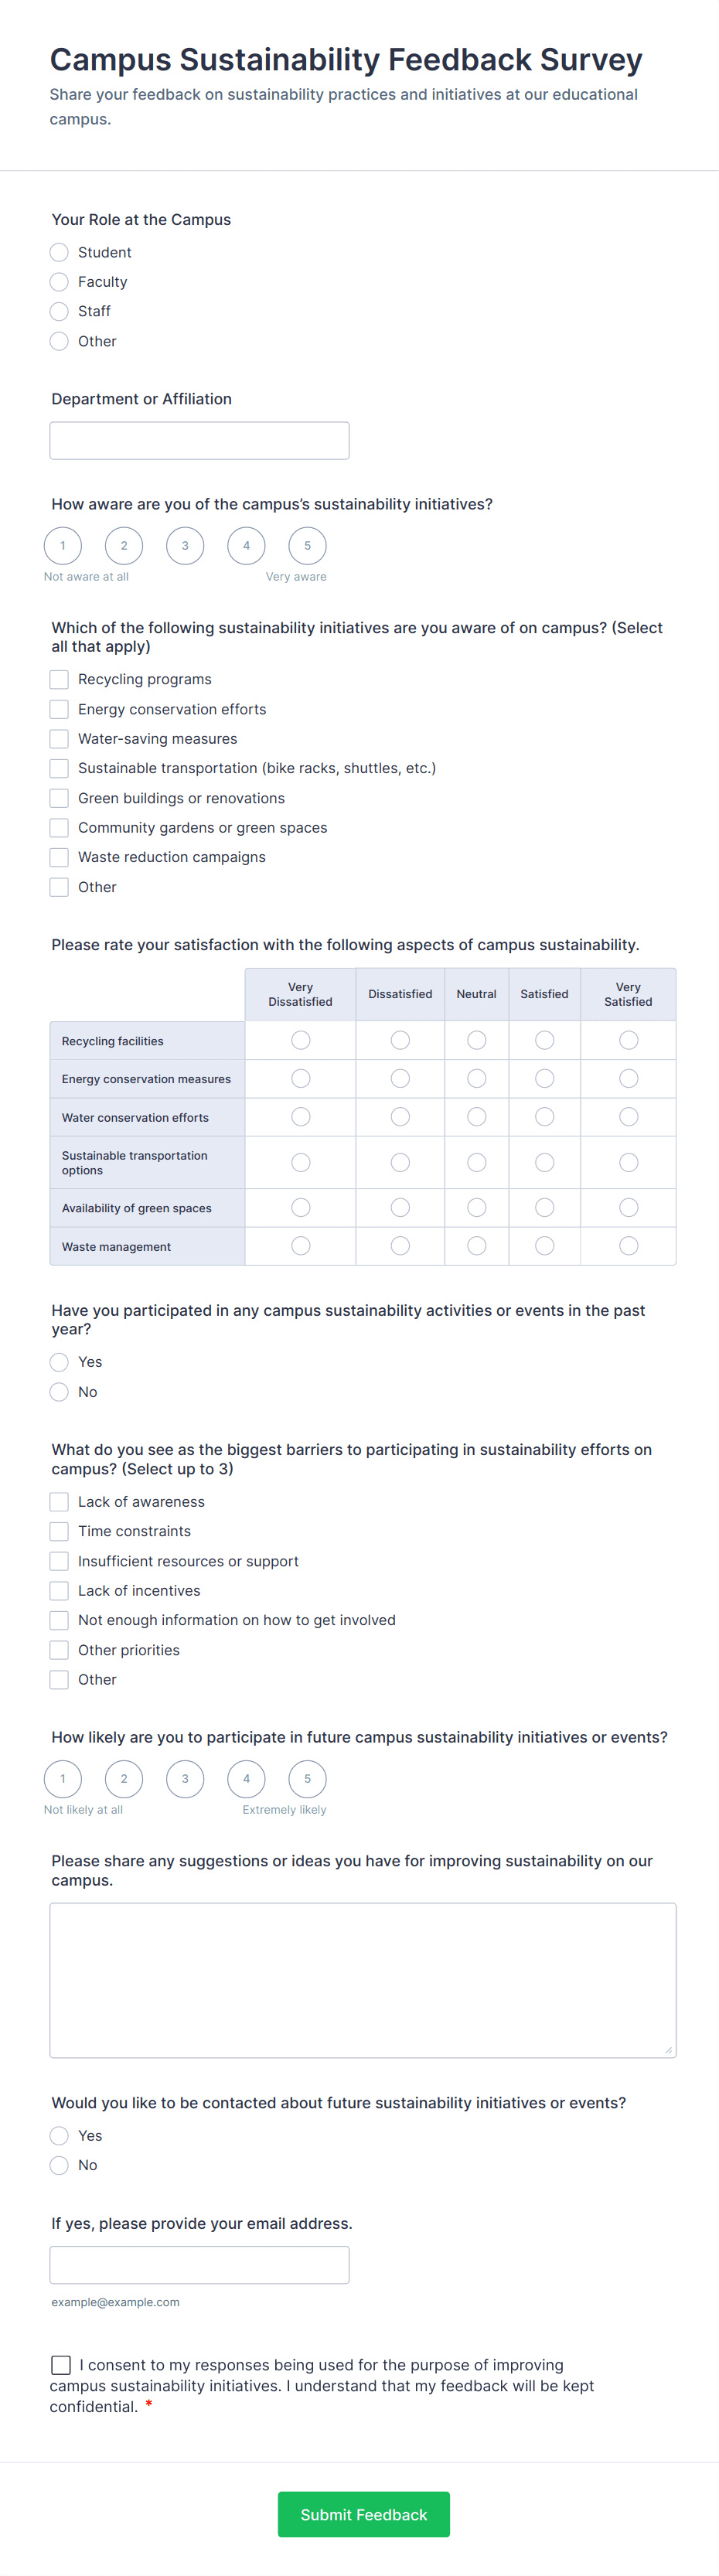The height and width of the screenshot is (2576, 719).
Task: Rate Energy conservation measures as Neutral
Action: coord(477,1079)
